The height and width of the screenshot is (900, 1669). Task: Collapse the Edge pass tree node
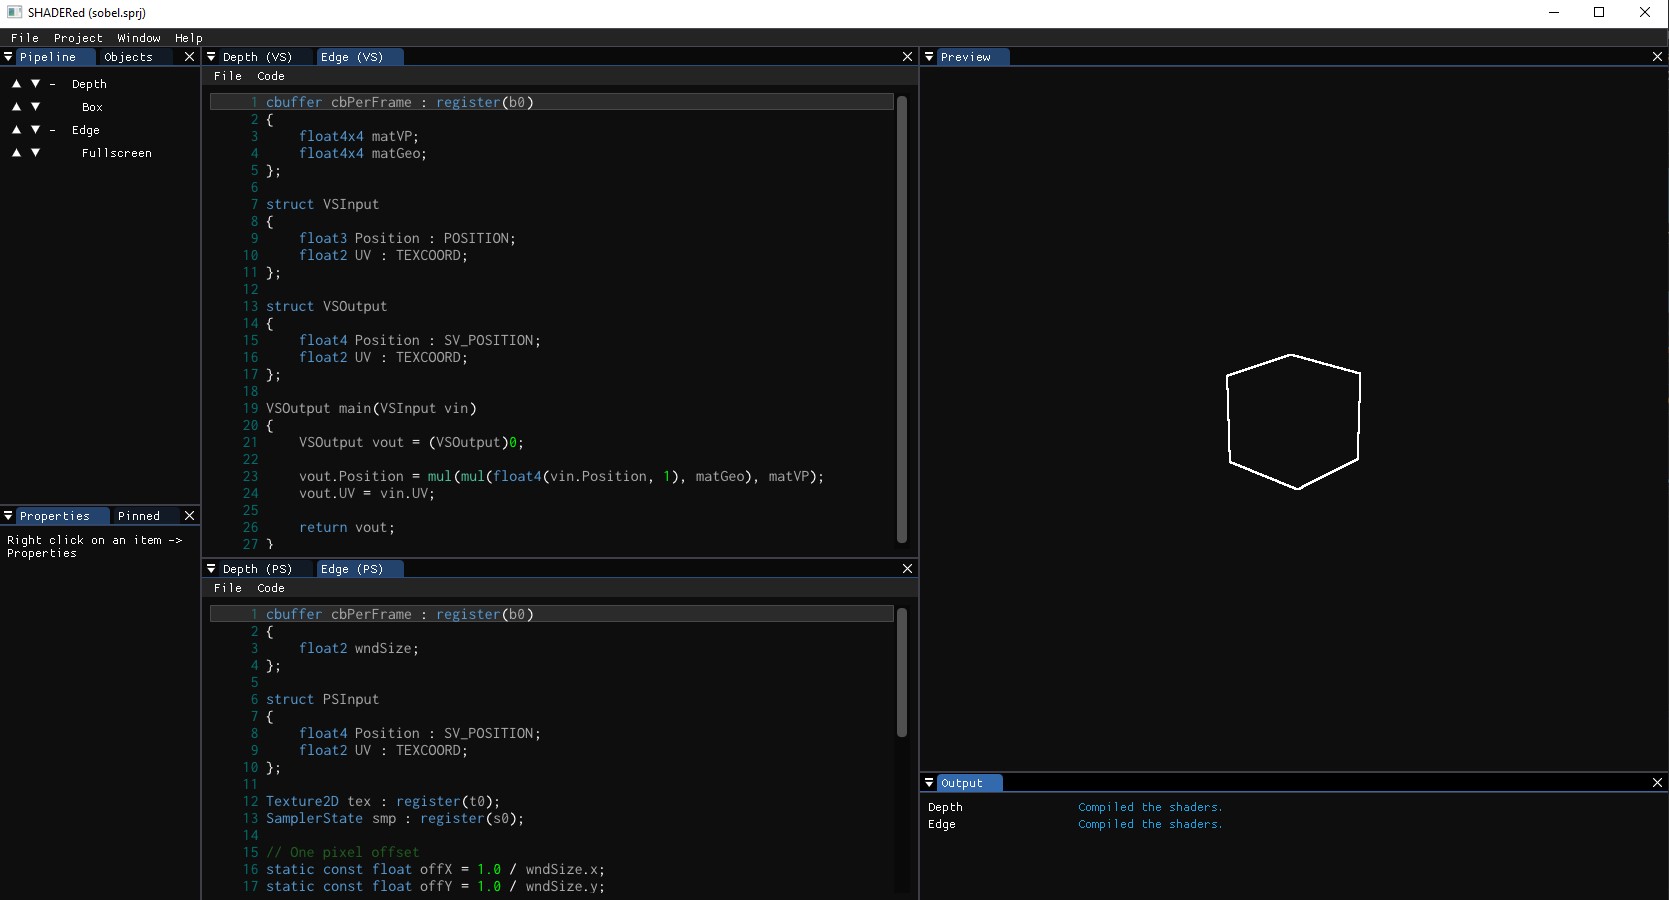pos(52,130)
